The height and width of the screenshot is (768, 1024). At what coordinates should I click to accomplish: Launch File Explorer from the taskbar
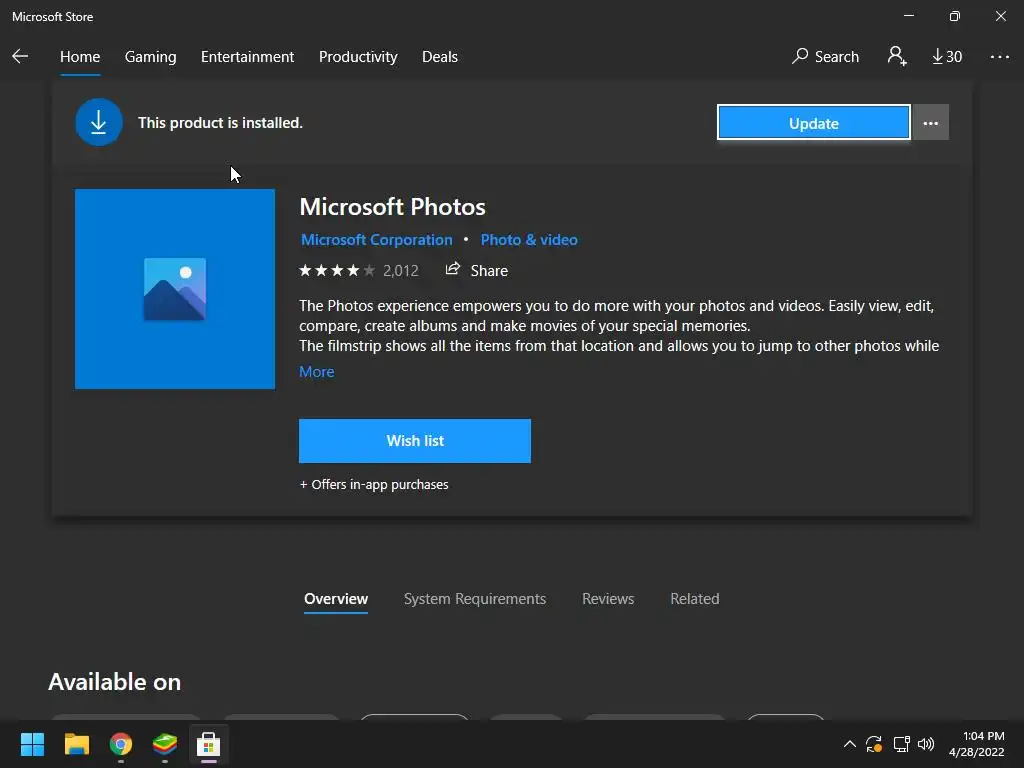pyautogui.click(x=76, y=744)
